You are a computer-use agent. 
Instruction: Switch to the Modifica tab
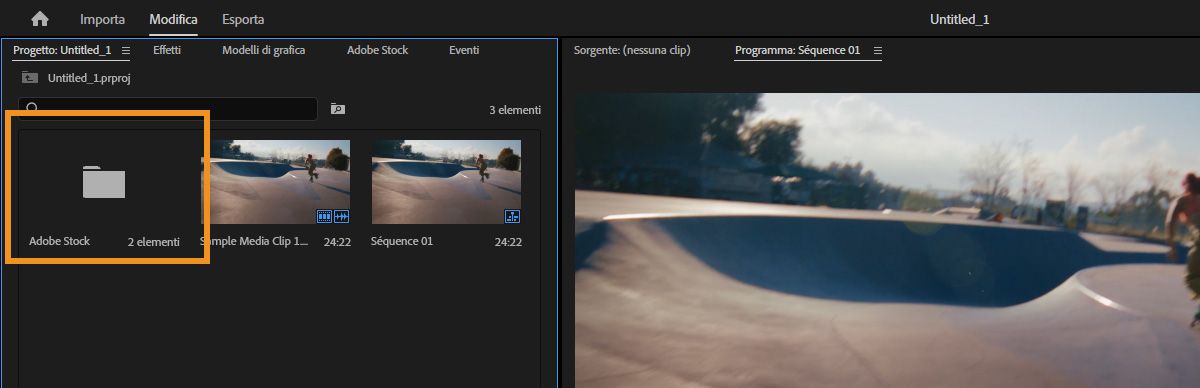(173, 19)
